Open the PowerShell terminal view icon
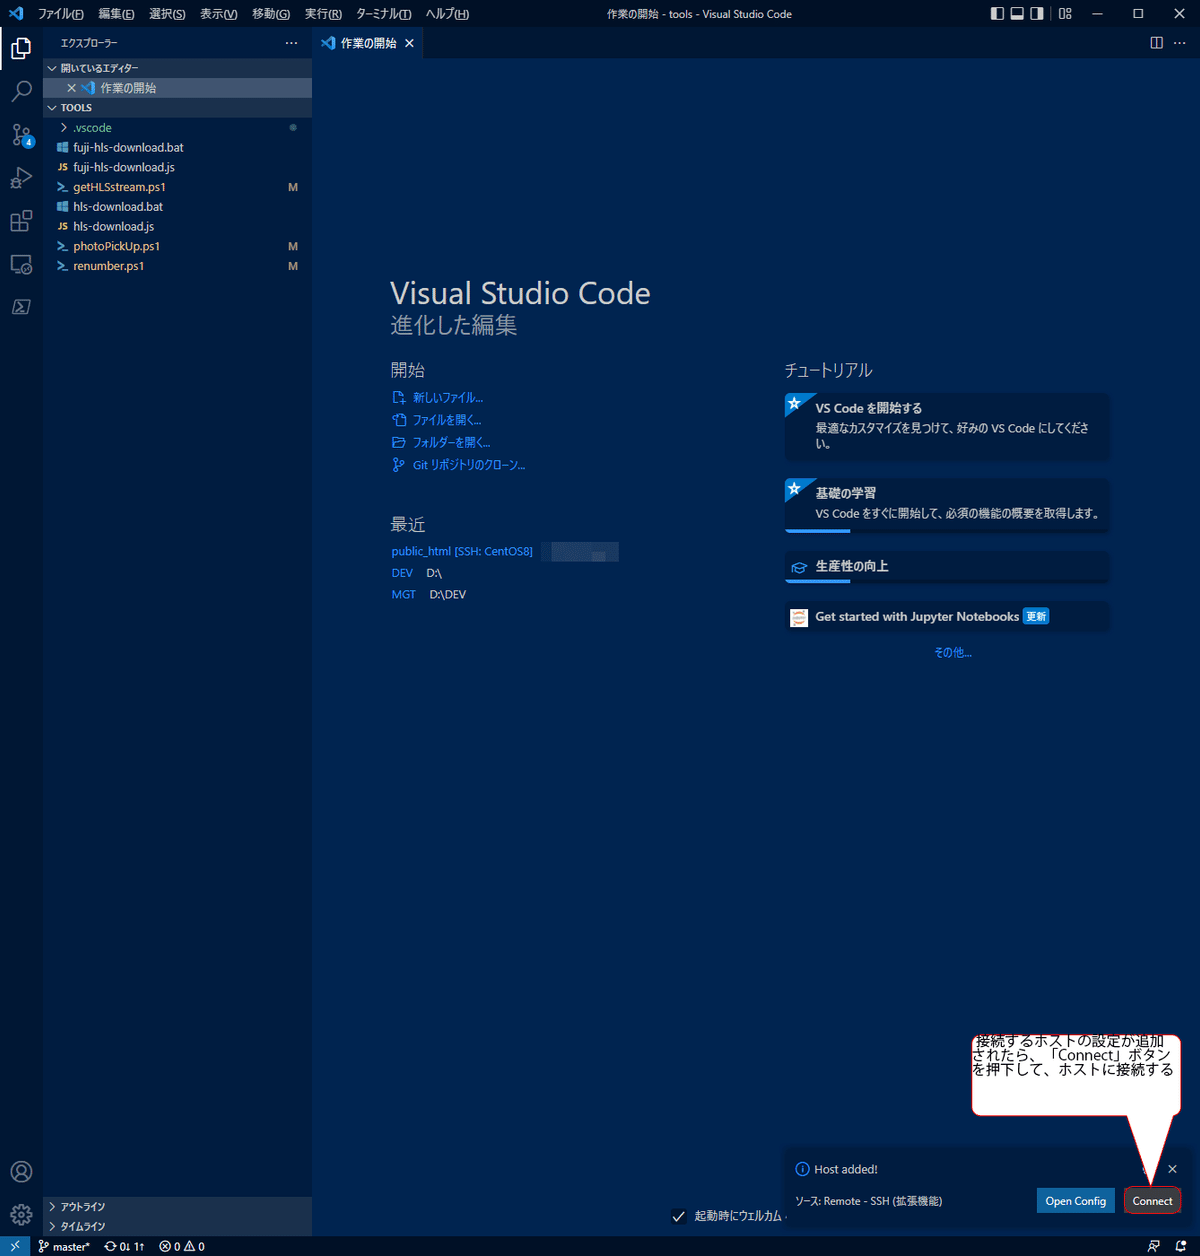The width and height of the screenshot is (1200, 1256). (21, 307)
